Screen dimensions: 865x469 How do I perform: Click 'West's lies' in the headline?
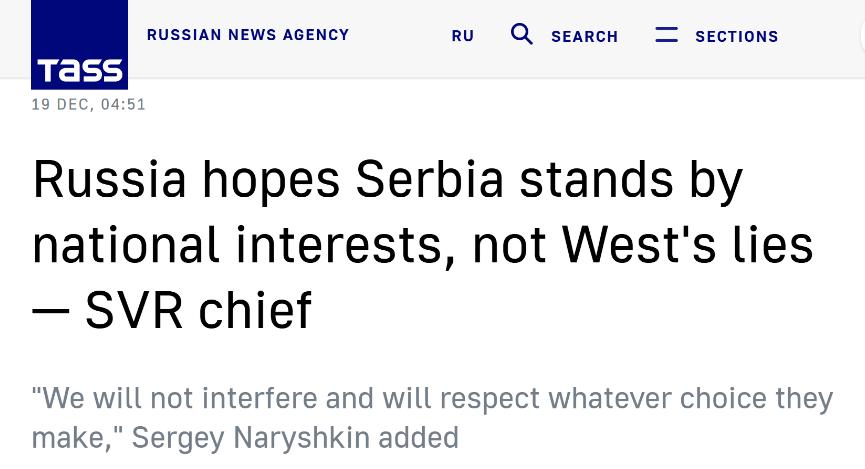pyautogui.click(x=687, y=245)
